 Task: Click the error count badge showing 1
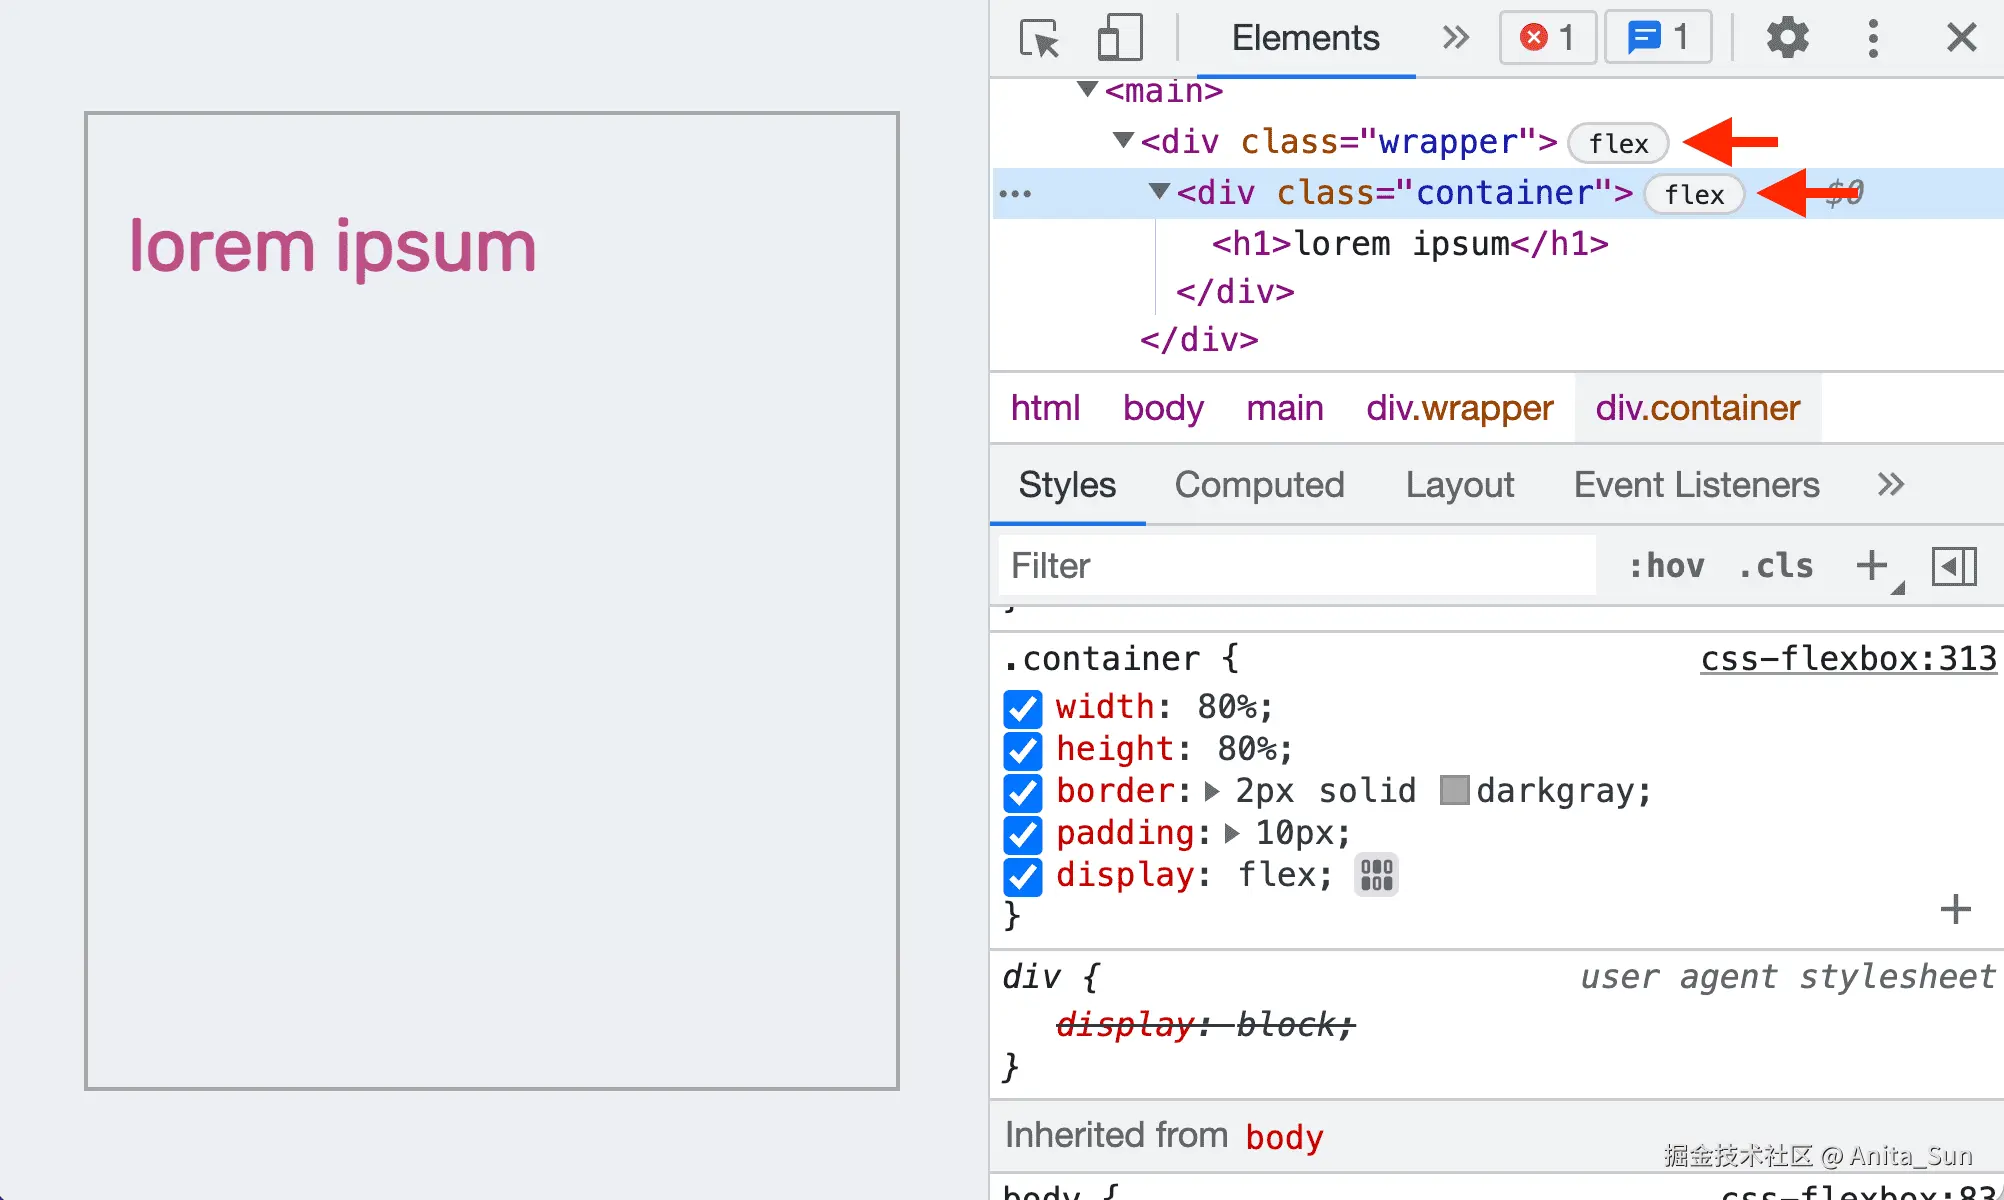pos(1547,38)
